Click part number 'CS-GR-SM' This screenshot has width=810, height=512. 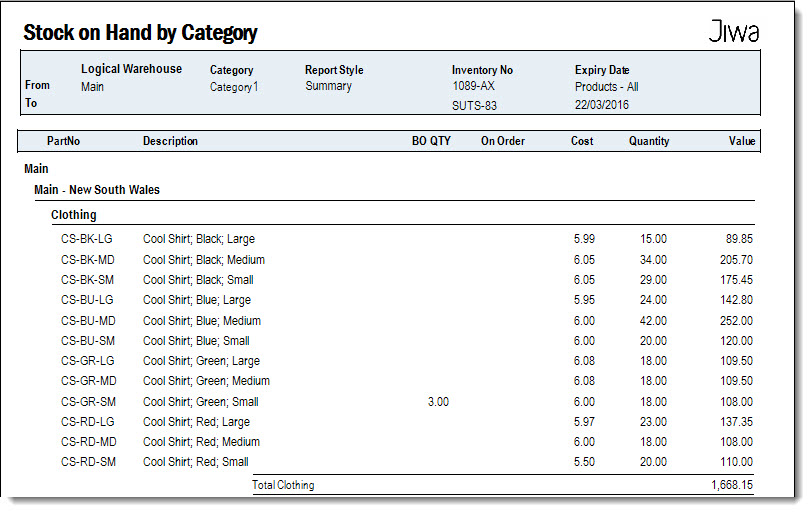click(88, 401)
